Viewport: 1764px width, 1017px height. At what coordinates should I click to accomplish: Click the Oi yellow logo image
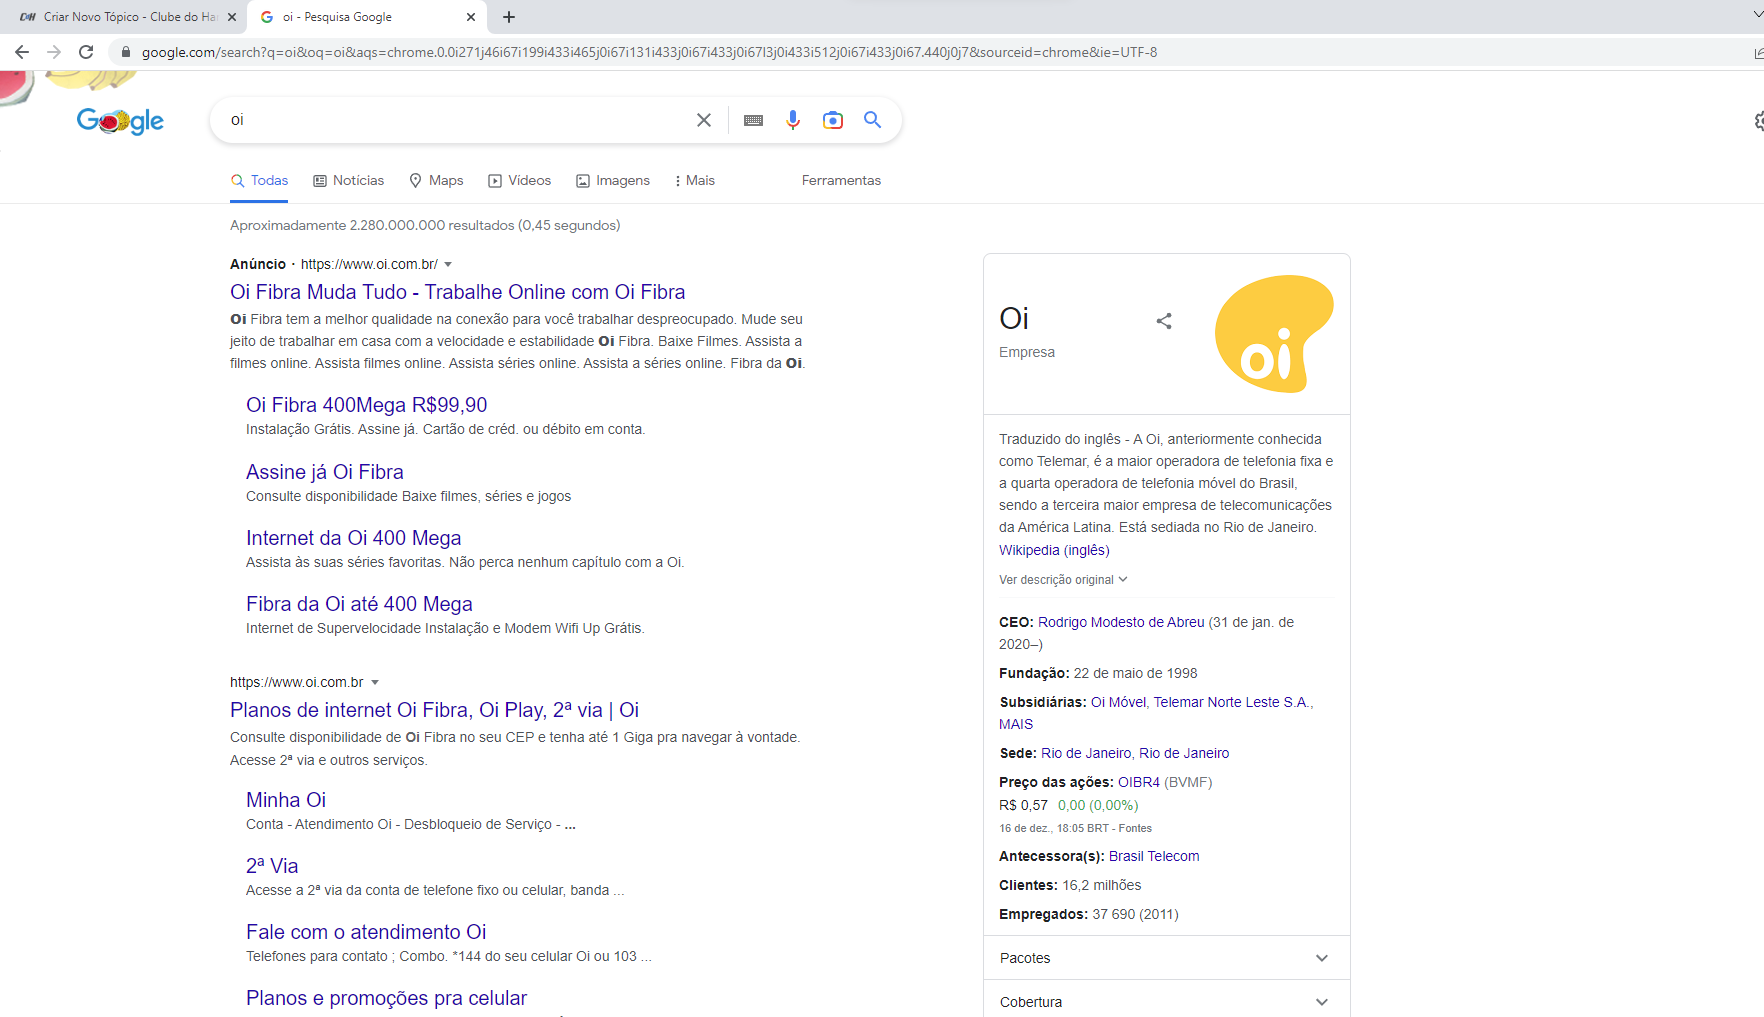[1274, 334]
